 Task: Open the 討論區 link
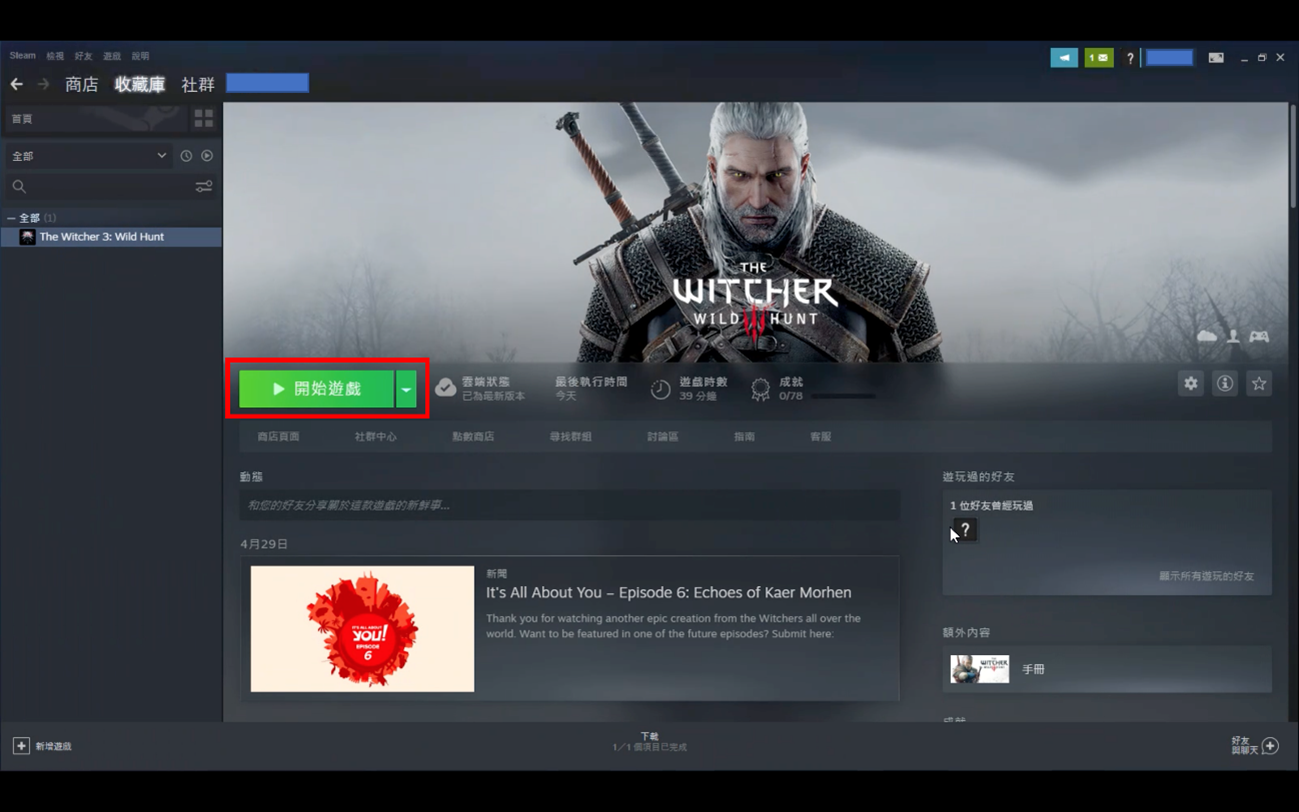pyautogui.click(x=662, y=437)
